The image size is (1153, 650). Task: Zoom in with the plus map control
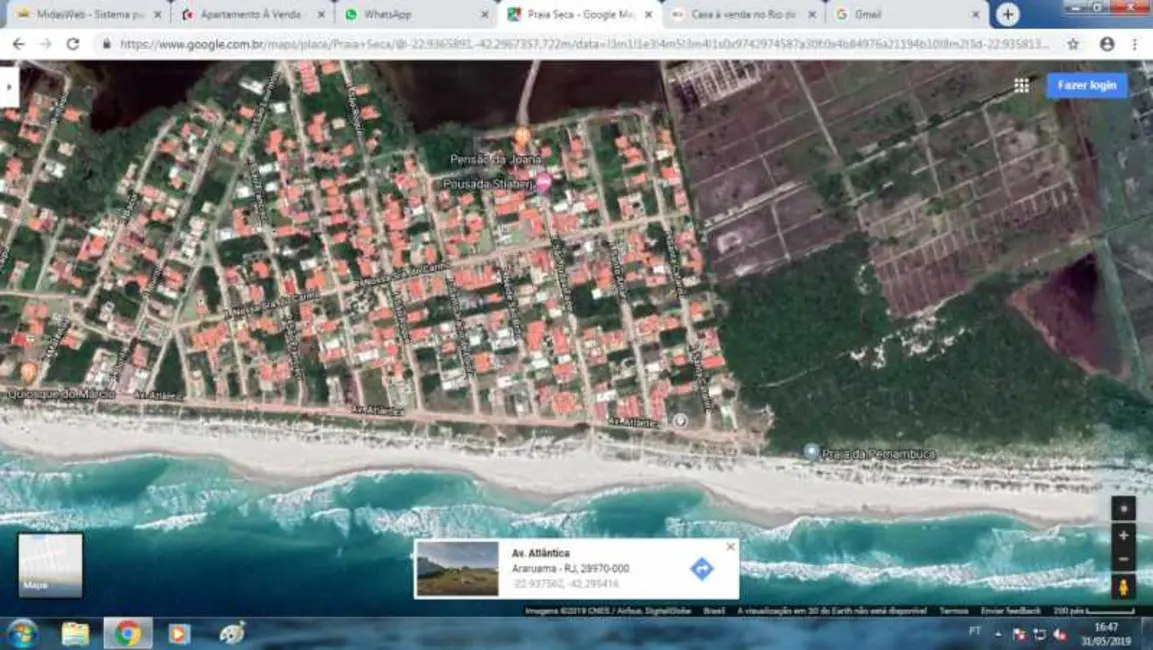point(1122,536)
